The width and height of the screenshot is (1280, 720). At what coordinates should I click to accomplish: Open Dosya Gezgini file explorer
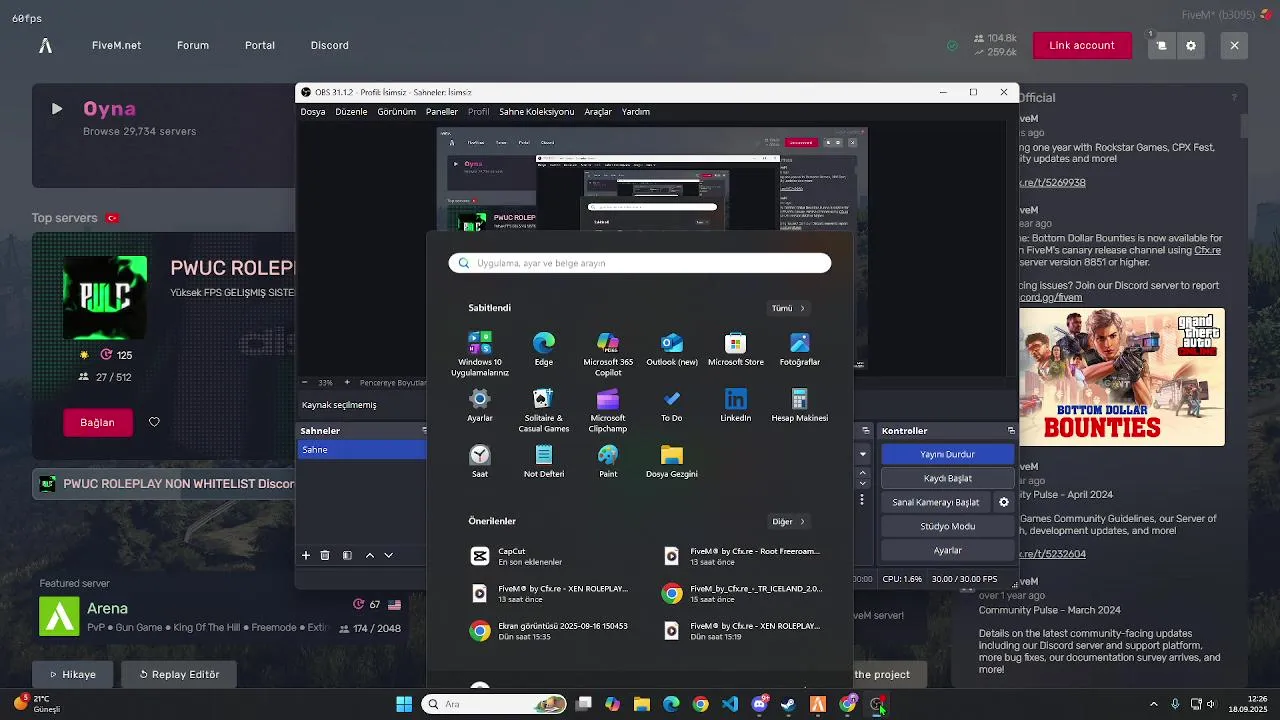672,461
